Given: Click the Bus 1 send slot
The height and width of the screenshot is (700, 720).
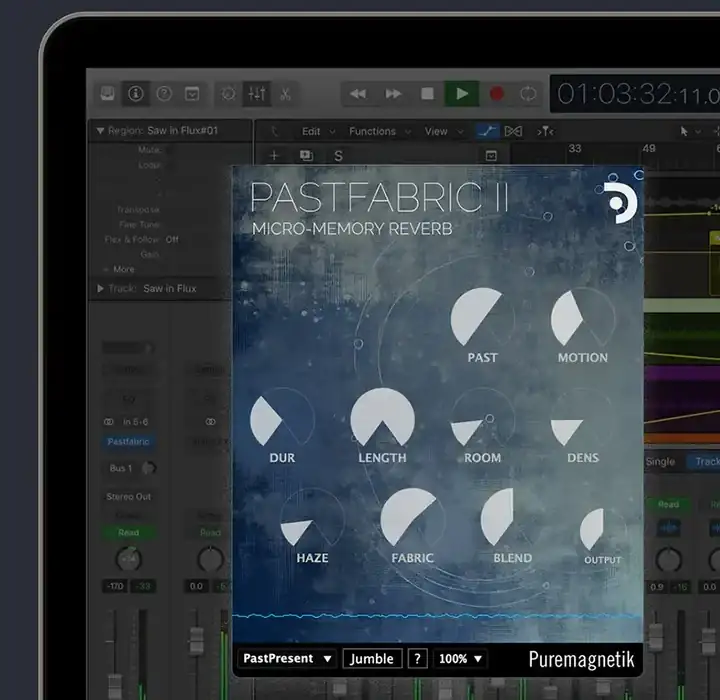Looking at the screenshot, I should [120, 468].
